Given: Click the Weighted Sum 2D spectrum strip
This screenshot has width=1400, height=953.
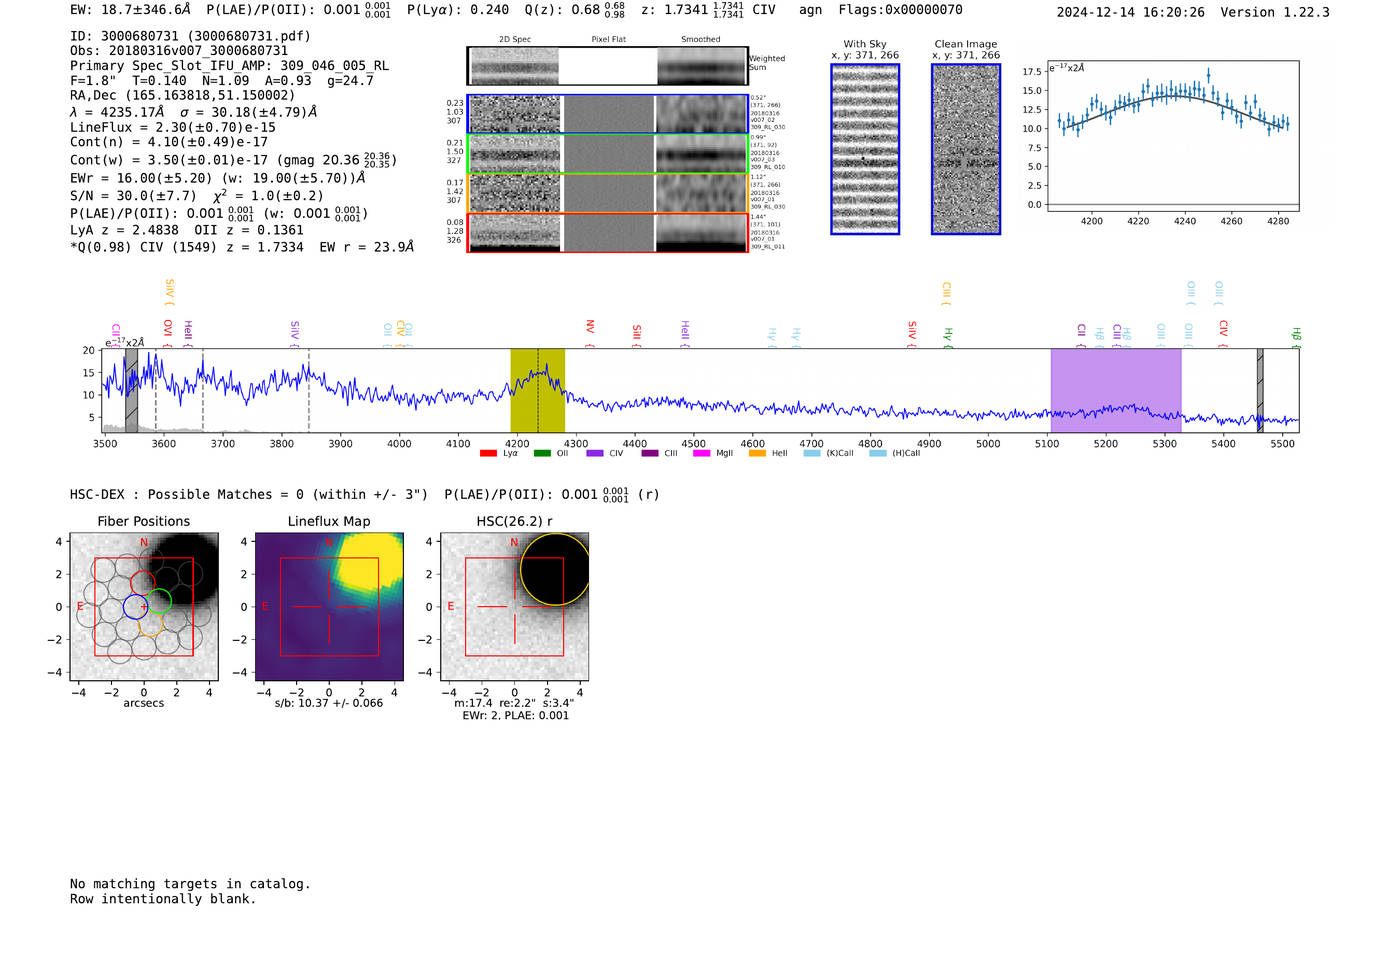Looking at the screenshot, I should [608, 66].
